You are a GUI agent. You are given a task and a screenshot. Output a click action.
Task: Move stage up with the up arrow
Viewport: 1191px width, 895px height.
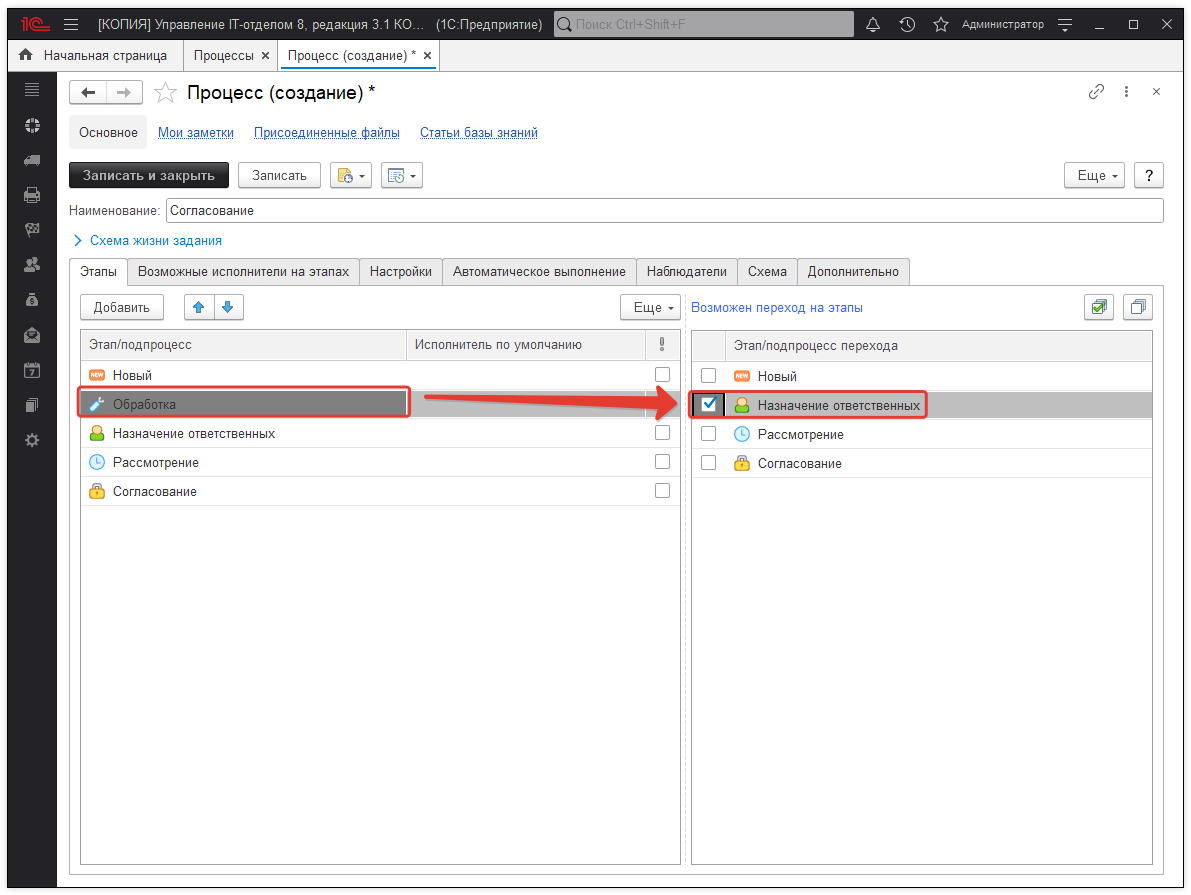coord(199,307)
